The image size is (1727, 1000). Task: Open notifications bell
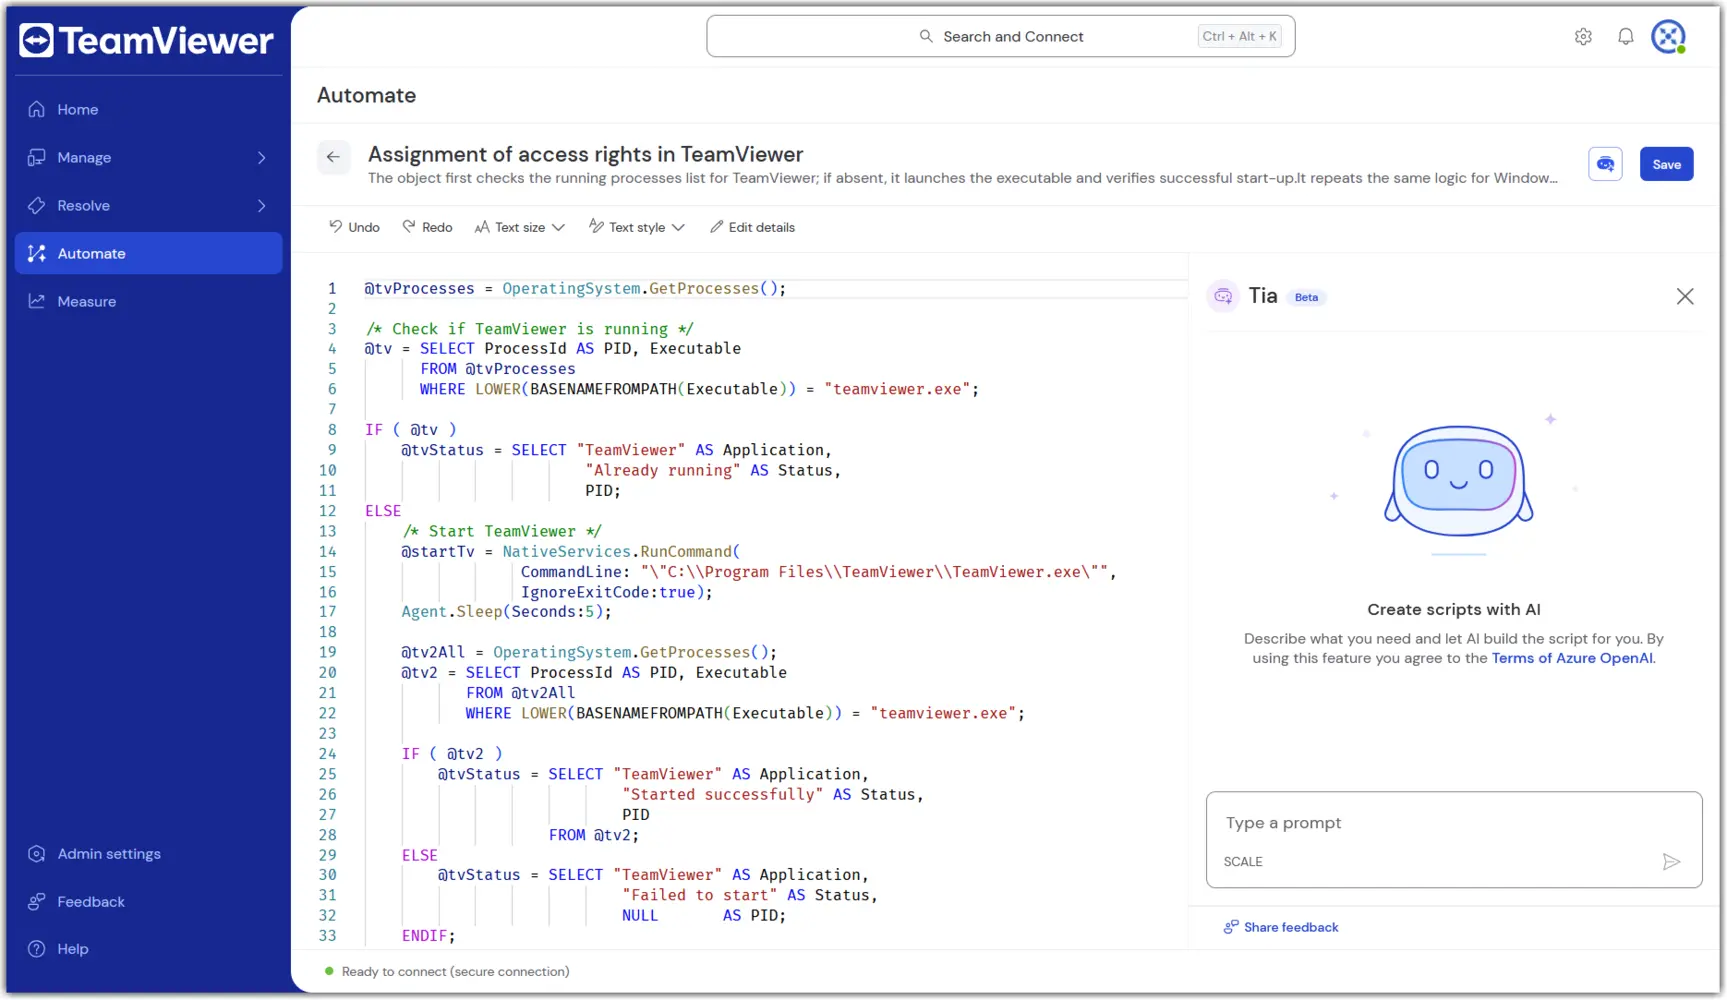[x=1626, y=37]
